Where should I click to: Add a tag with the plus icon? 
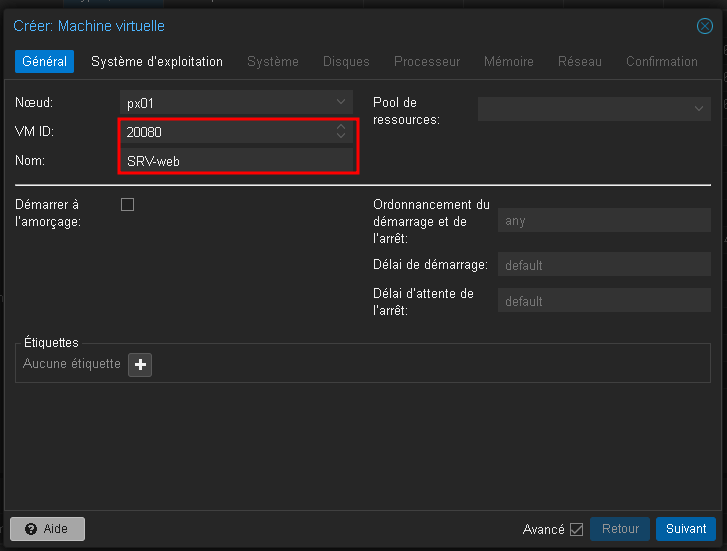point(140,365)
